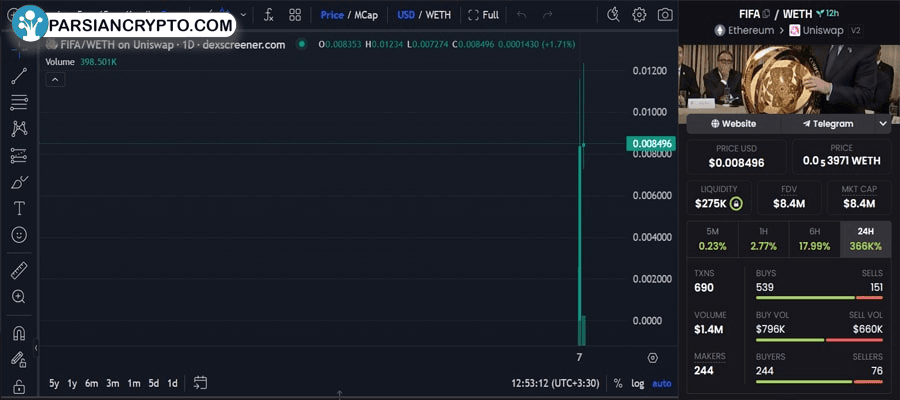The height and width of the screenshot is (400, 900).
Task: Open the token Website link
Action: pyautogui.click(x=734, y=123)
